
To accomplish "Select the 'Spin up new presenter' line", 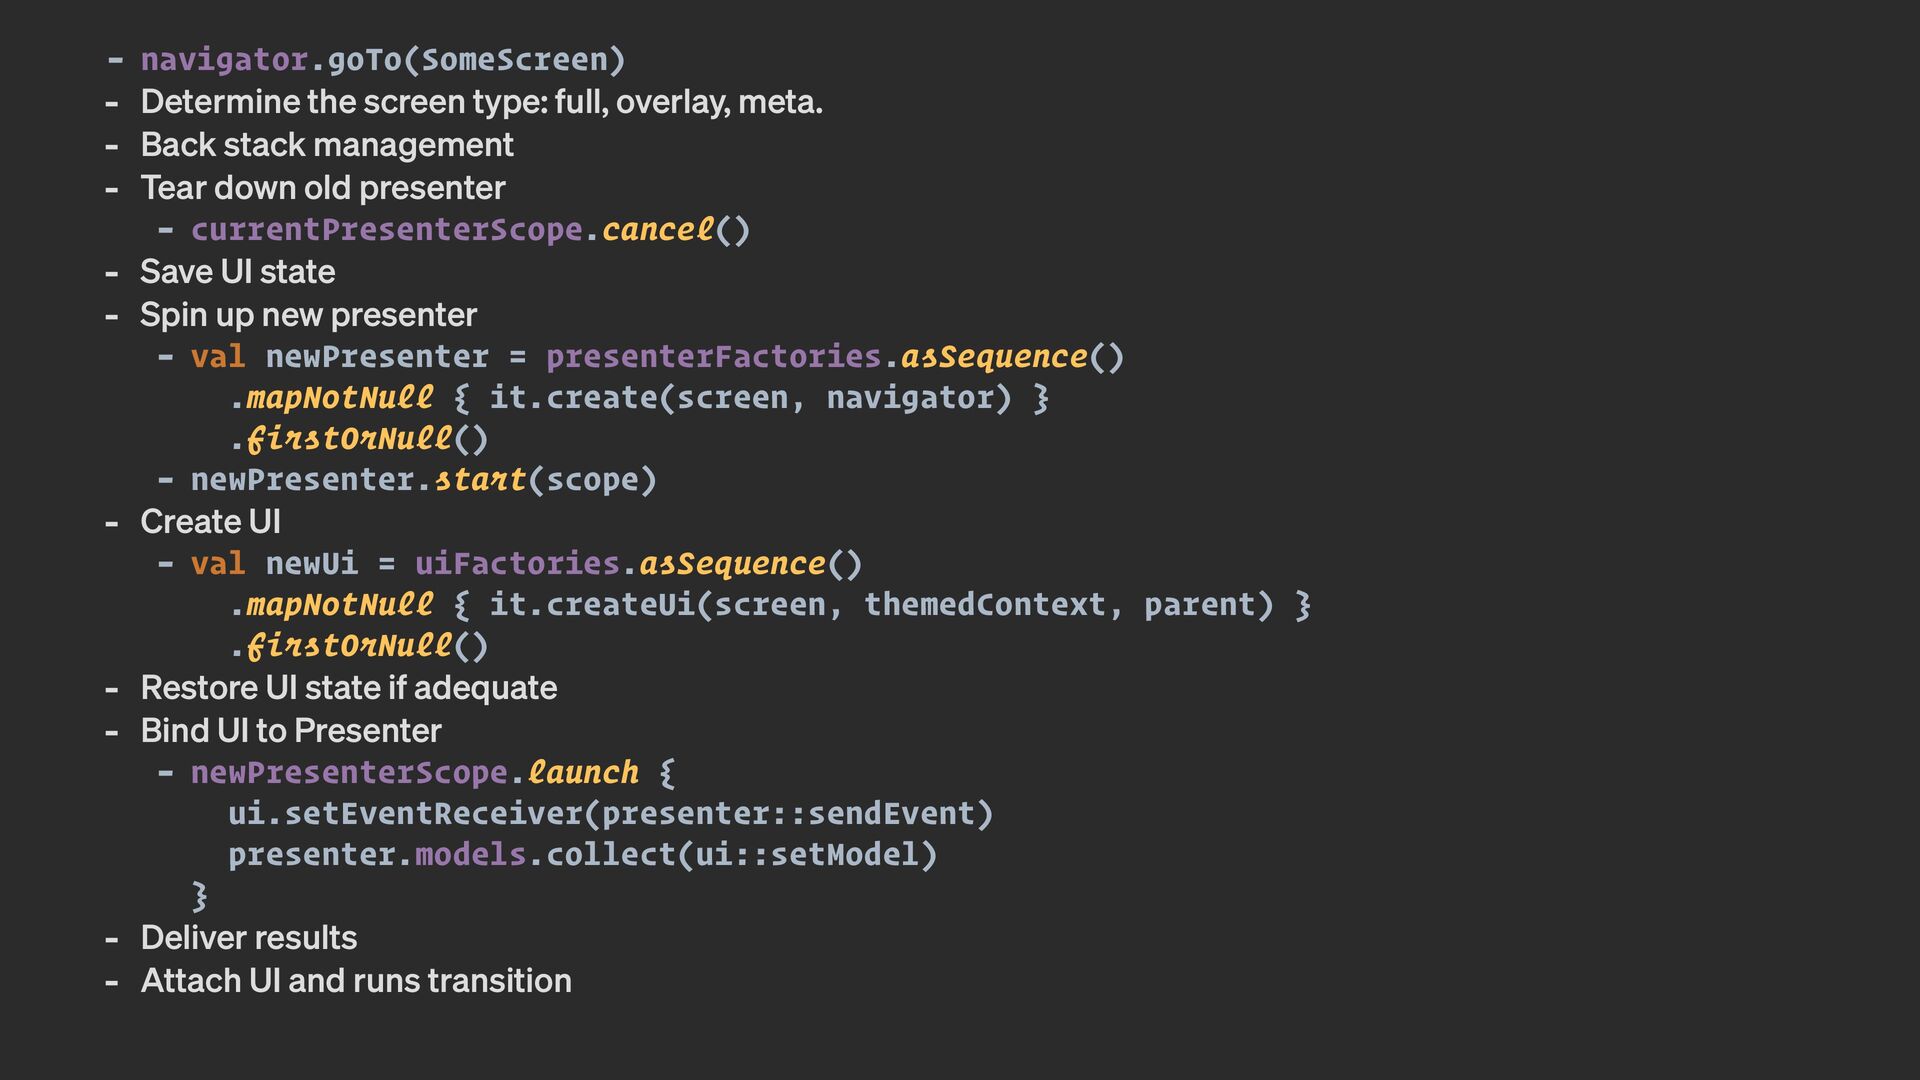I will 308,315.
